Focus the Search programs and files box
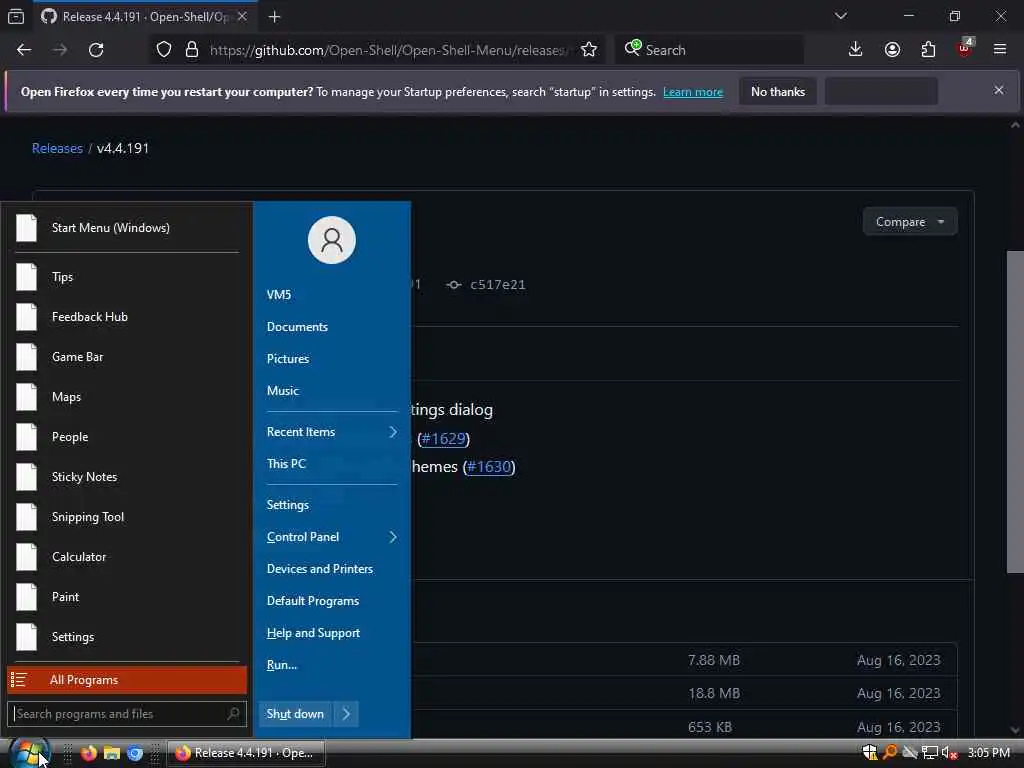 pos(127,714)
